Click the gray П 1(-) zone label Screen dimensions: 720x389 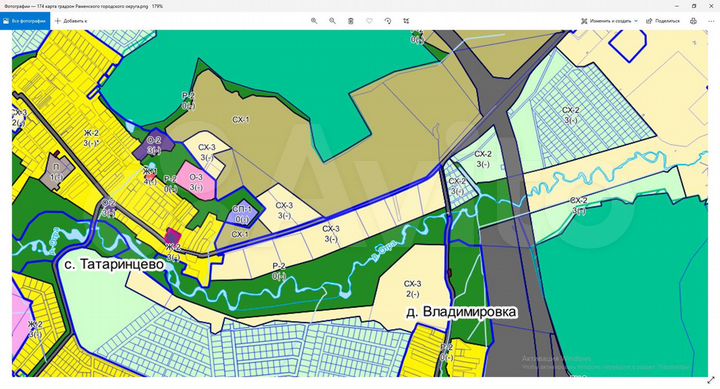click(56, 172)
